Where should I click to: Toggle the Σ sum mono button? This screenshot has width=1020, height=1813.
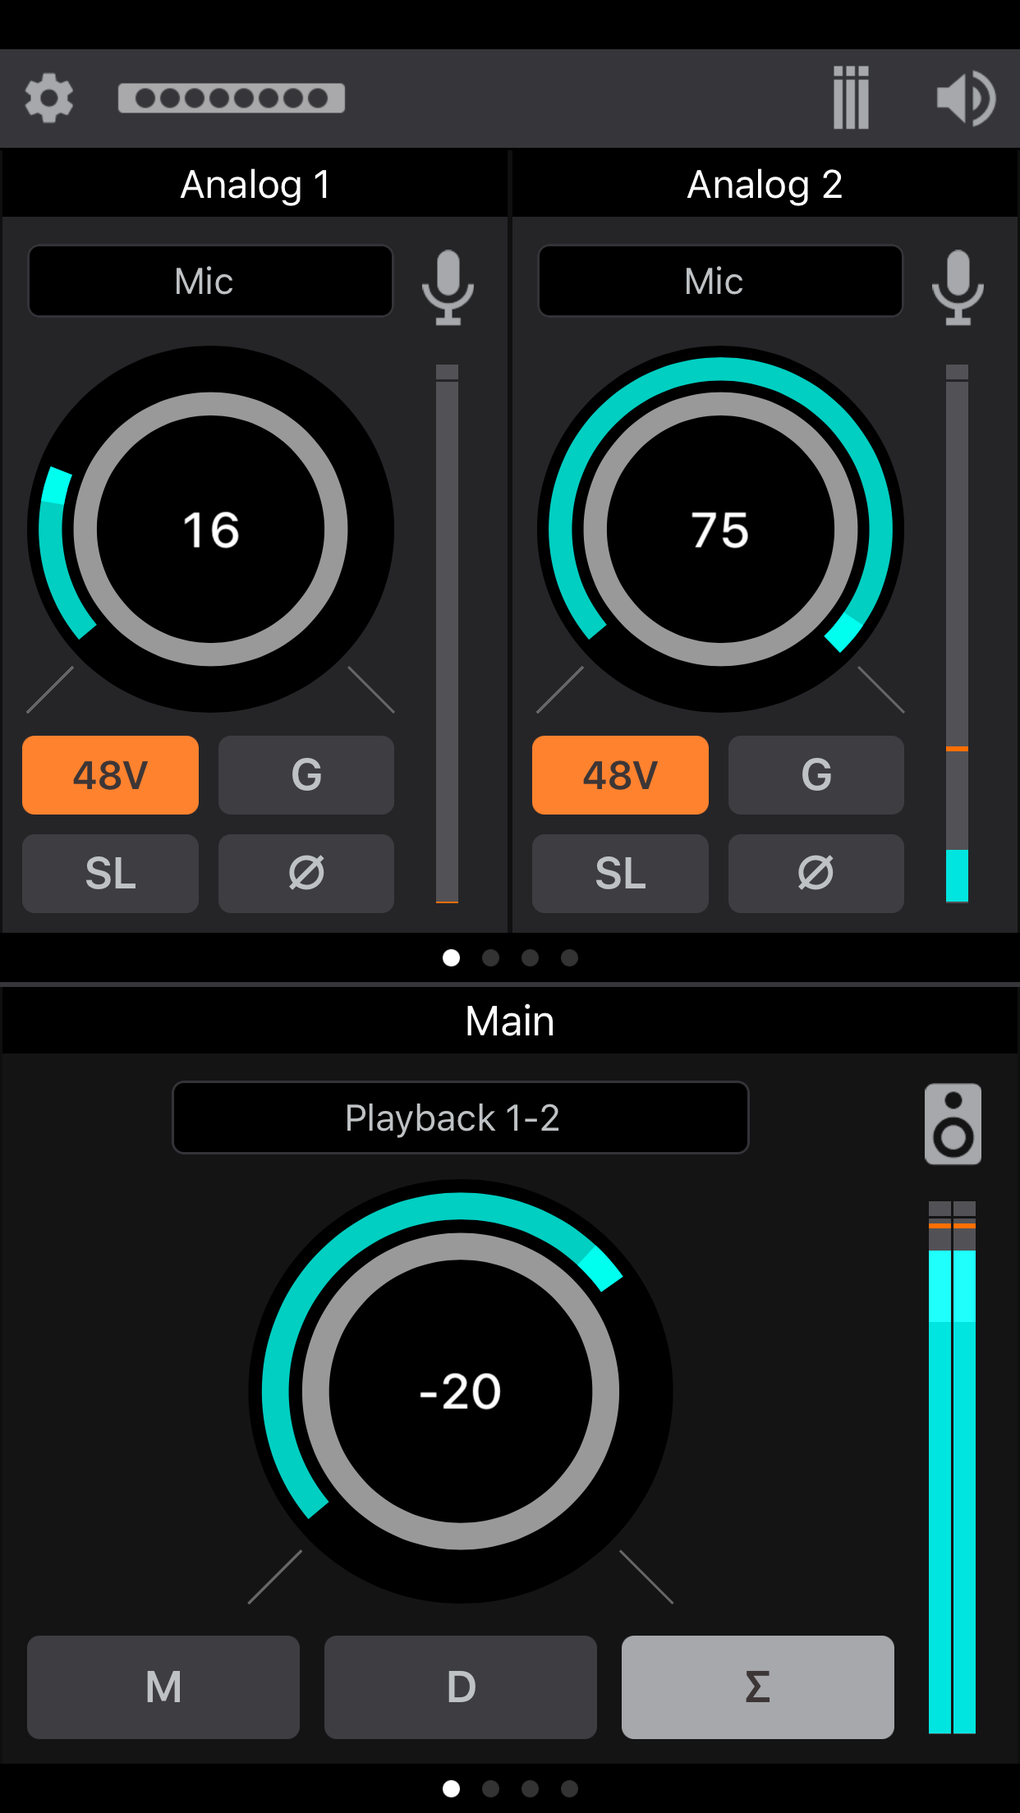758,1687
